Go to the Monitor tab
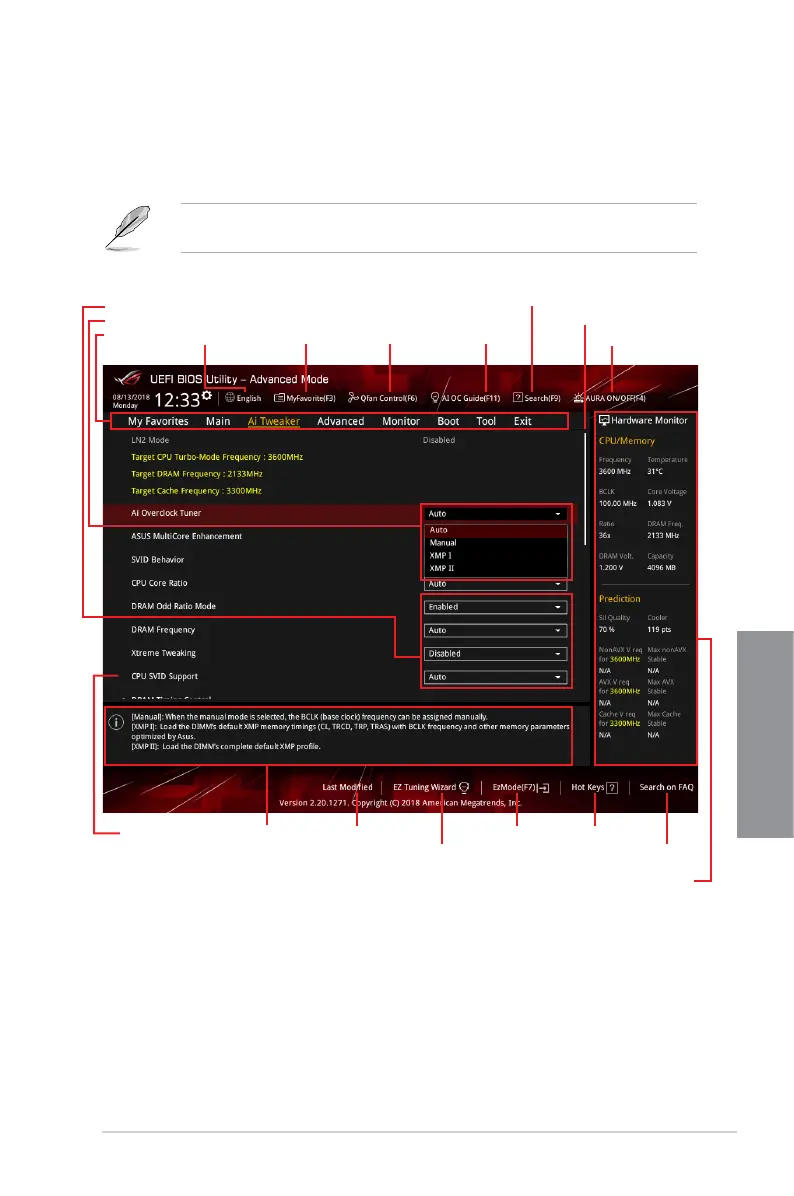 coord(401,421)
